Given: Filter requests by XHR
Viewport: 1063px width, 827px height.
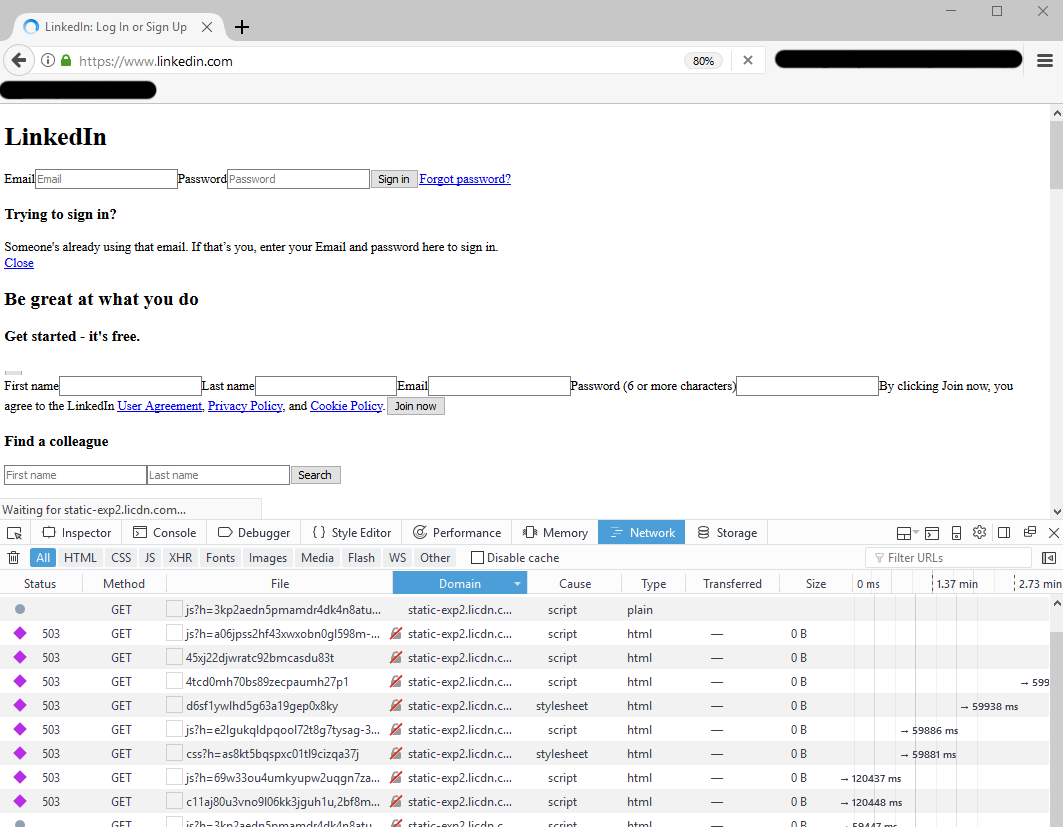Looking at the screenshot, I should coord(180,558).
